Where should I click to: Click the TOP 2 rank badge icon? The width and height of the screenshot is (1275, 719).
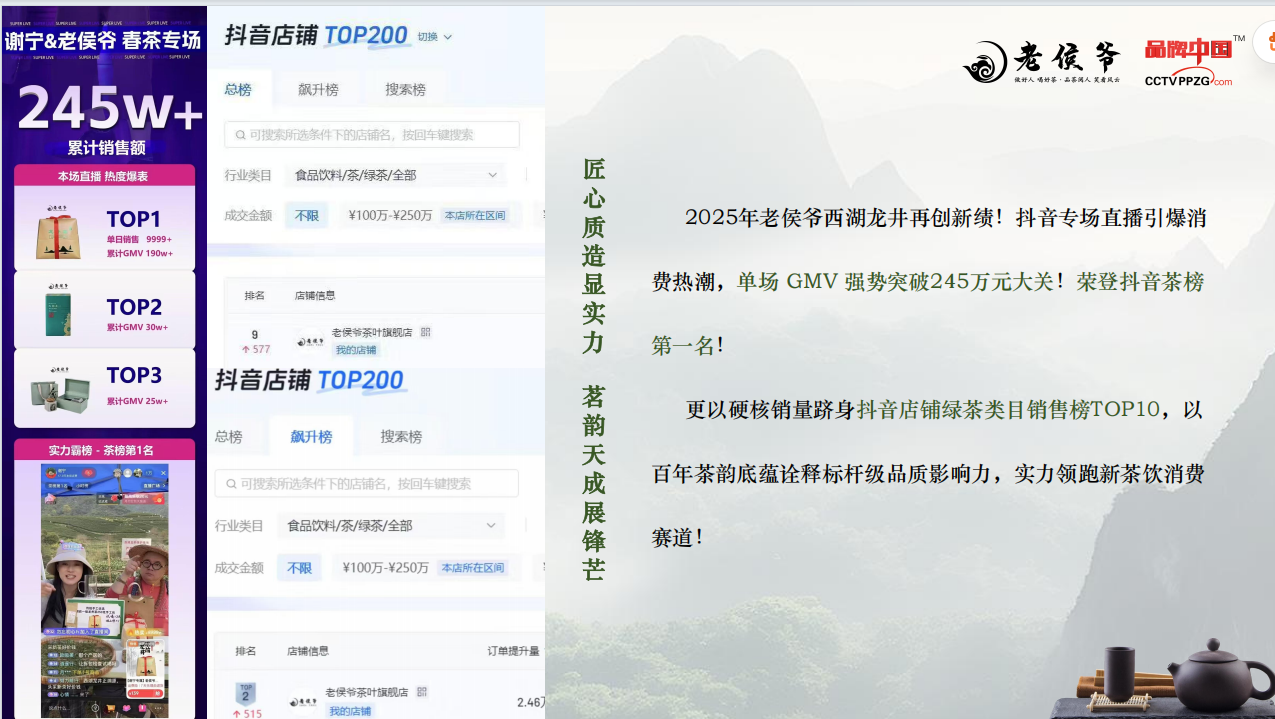pos(246,692)
